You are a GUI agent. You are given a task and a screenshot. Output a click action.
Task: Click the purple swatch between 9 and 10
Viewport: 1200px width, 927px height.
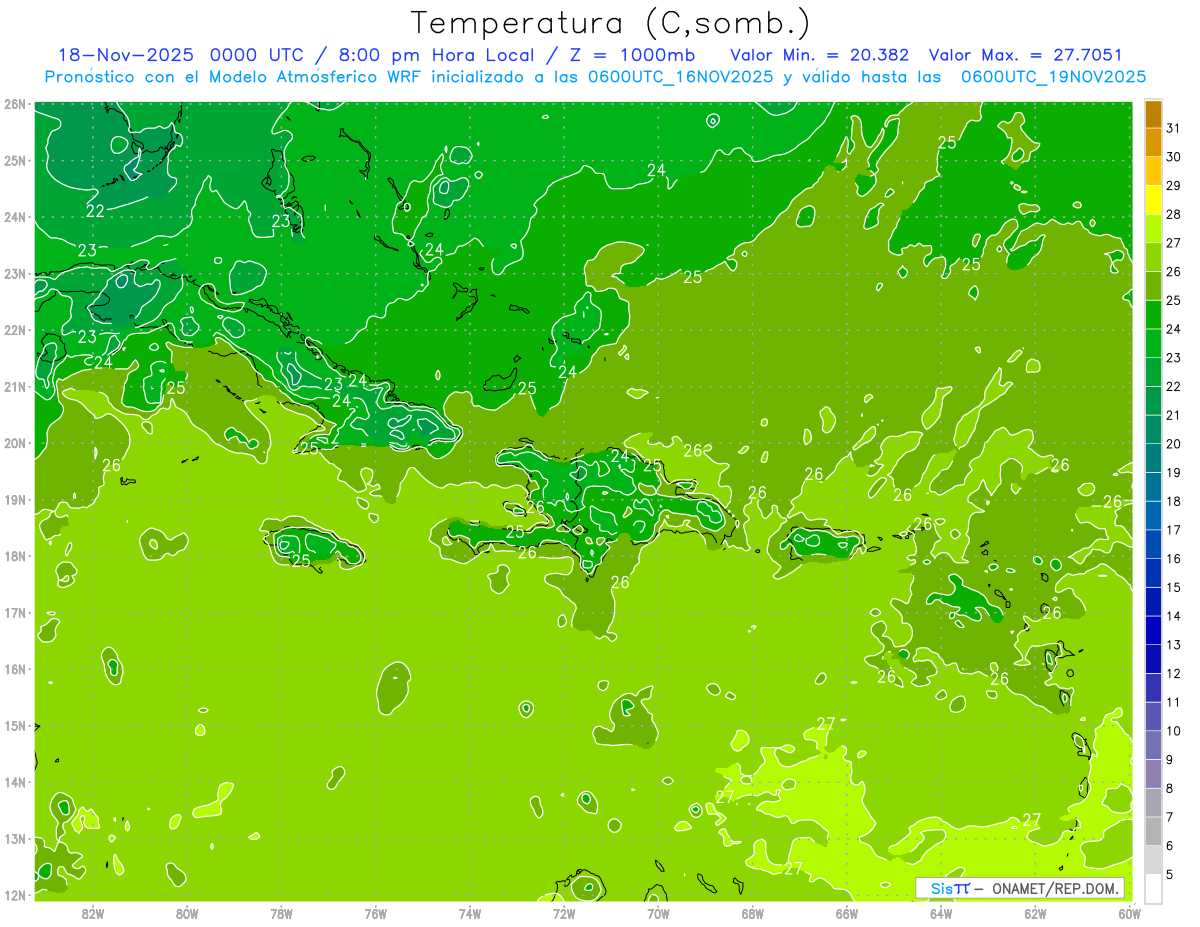tap(1153, 745)
